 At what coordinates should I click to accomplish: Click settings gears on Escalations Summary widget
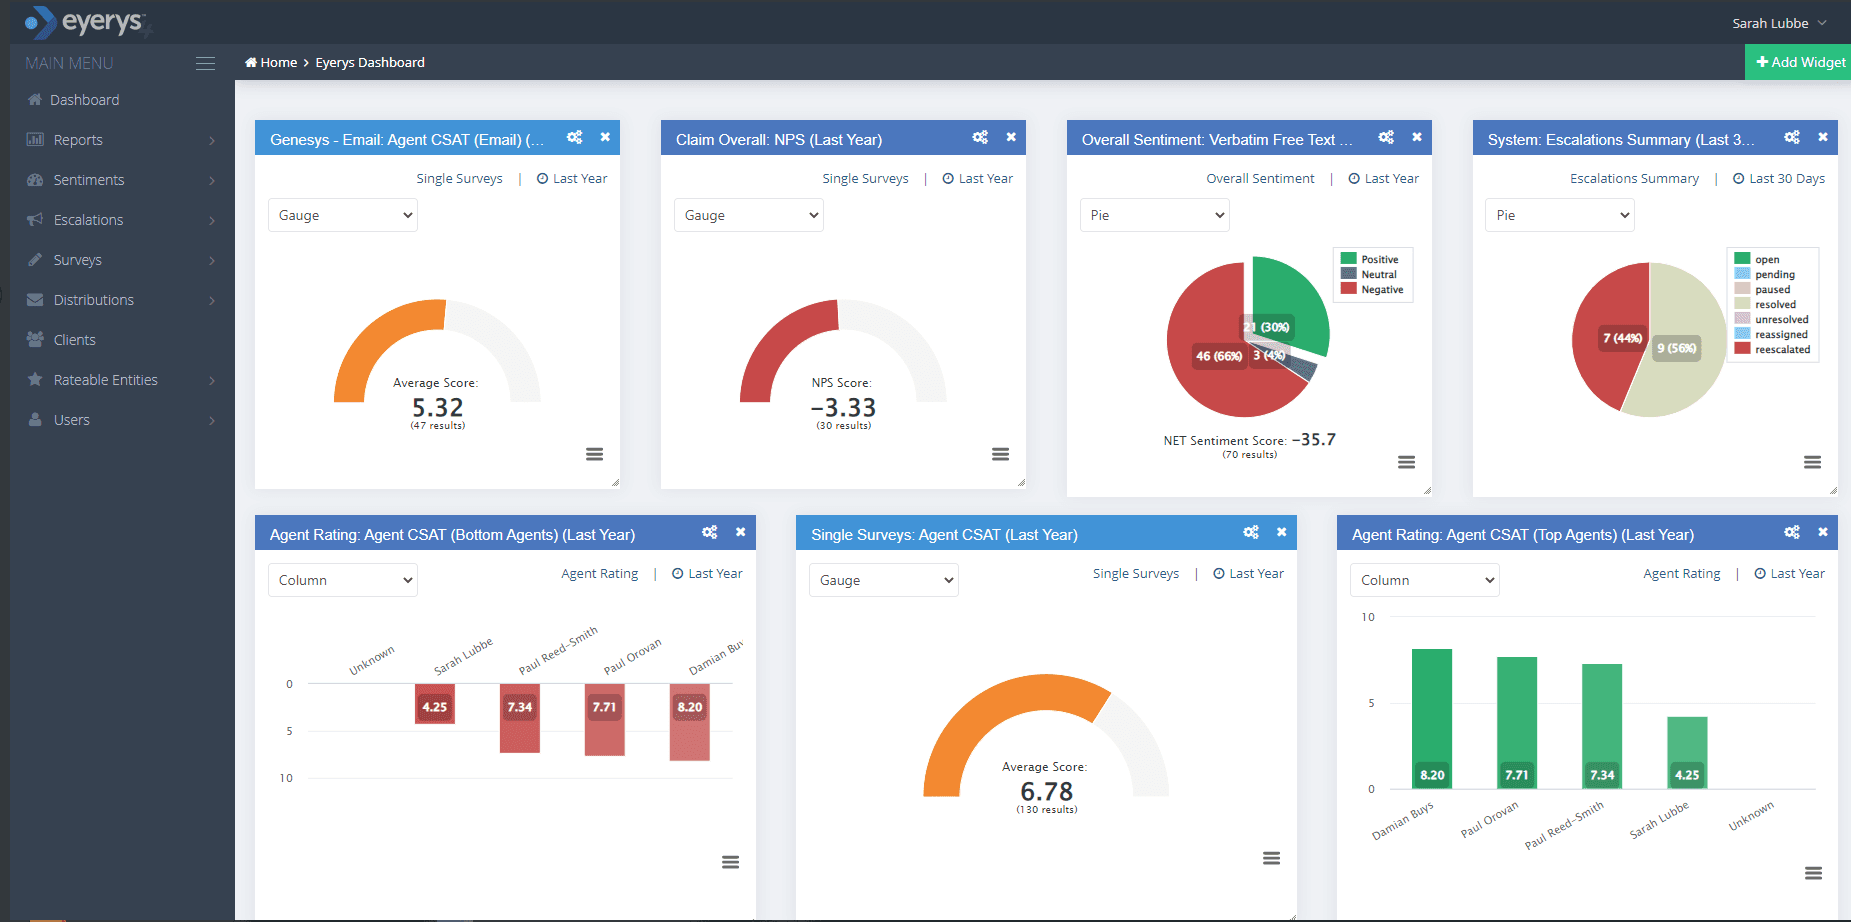tap(1792, 138)
